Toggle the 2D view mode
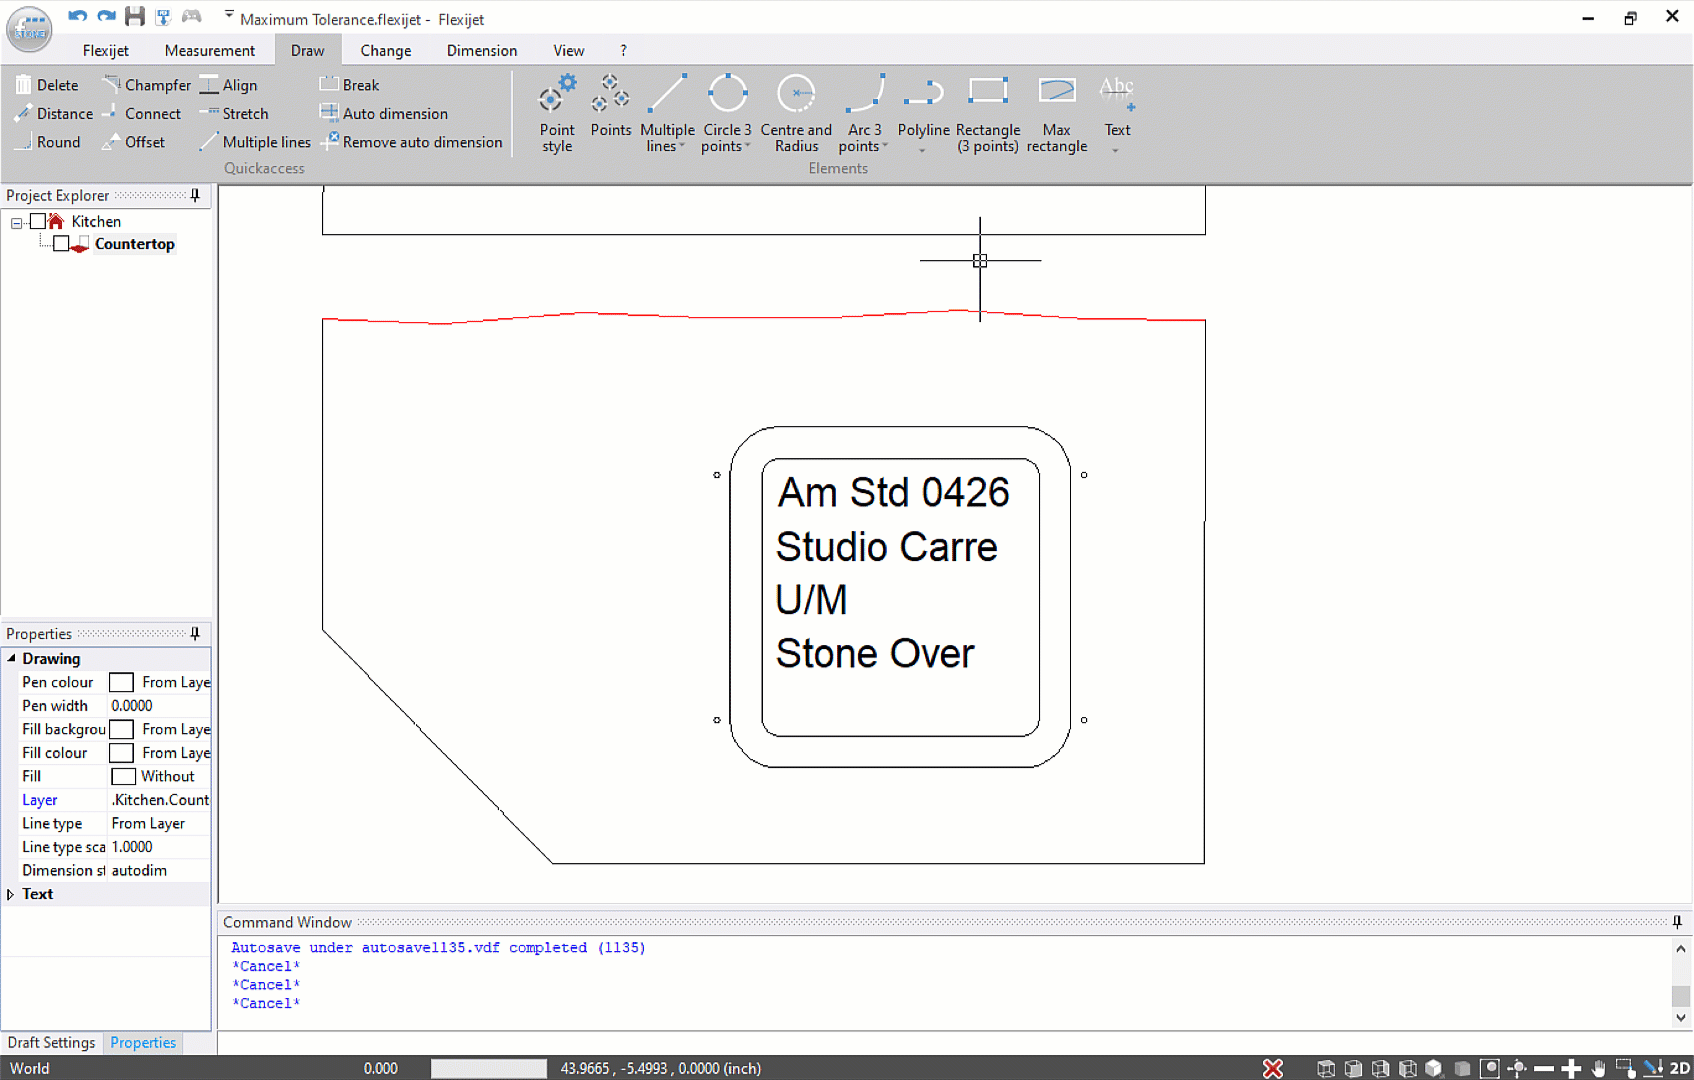 tap(1680, 1068)
